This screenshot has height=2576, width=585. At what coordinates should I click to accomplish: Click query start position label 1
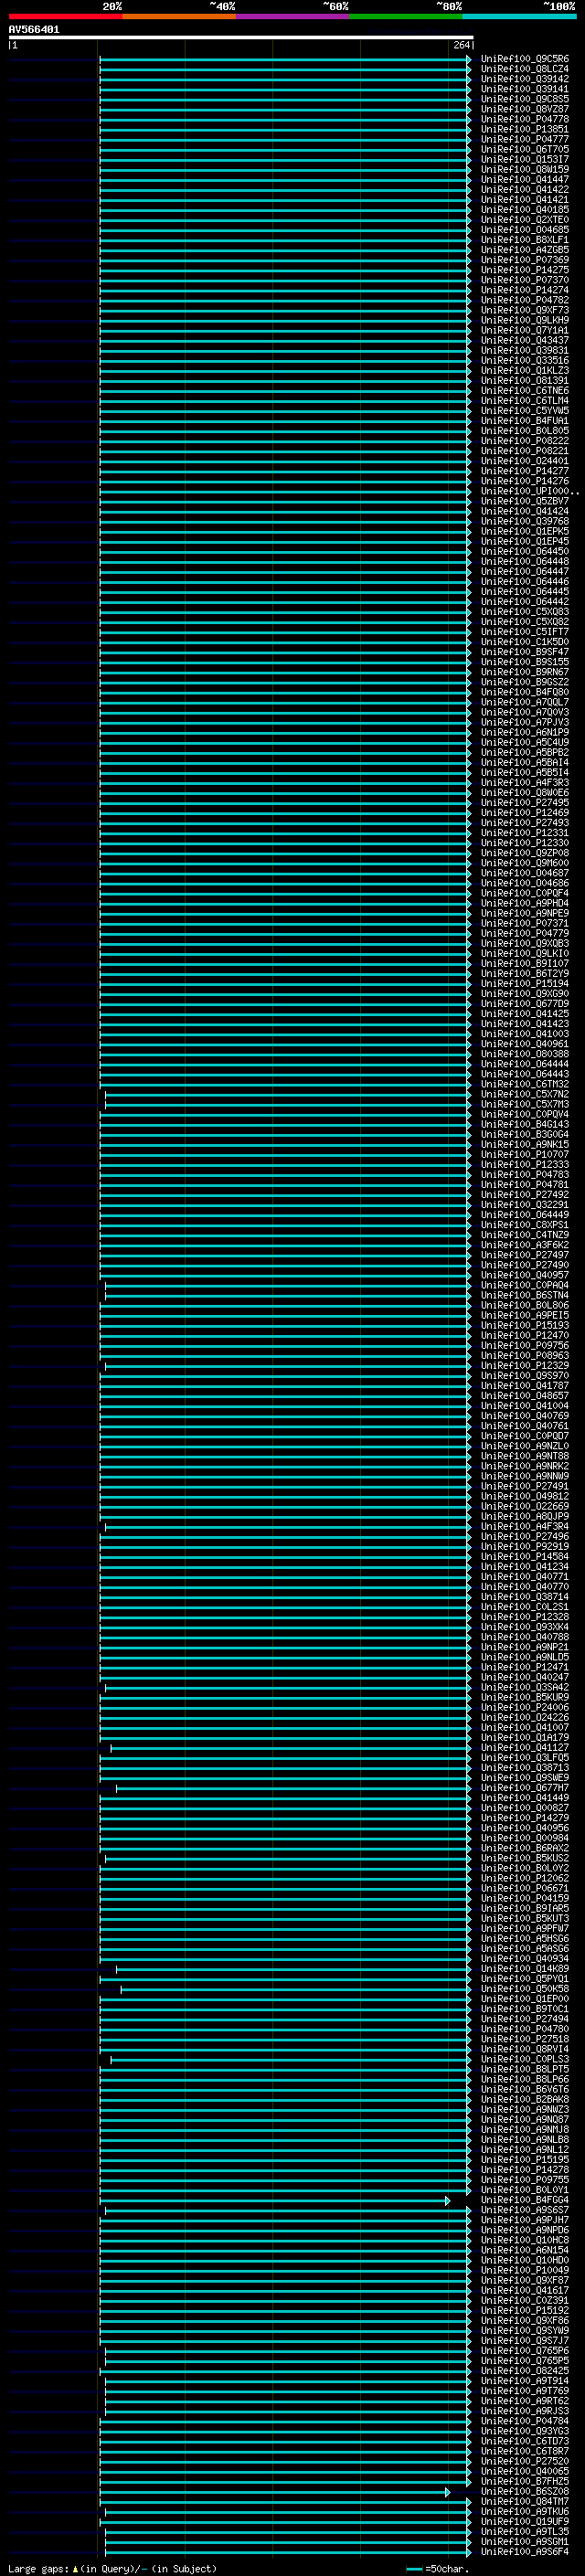14,45
